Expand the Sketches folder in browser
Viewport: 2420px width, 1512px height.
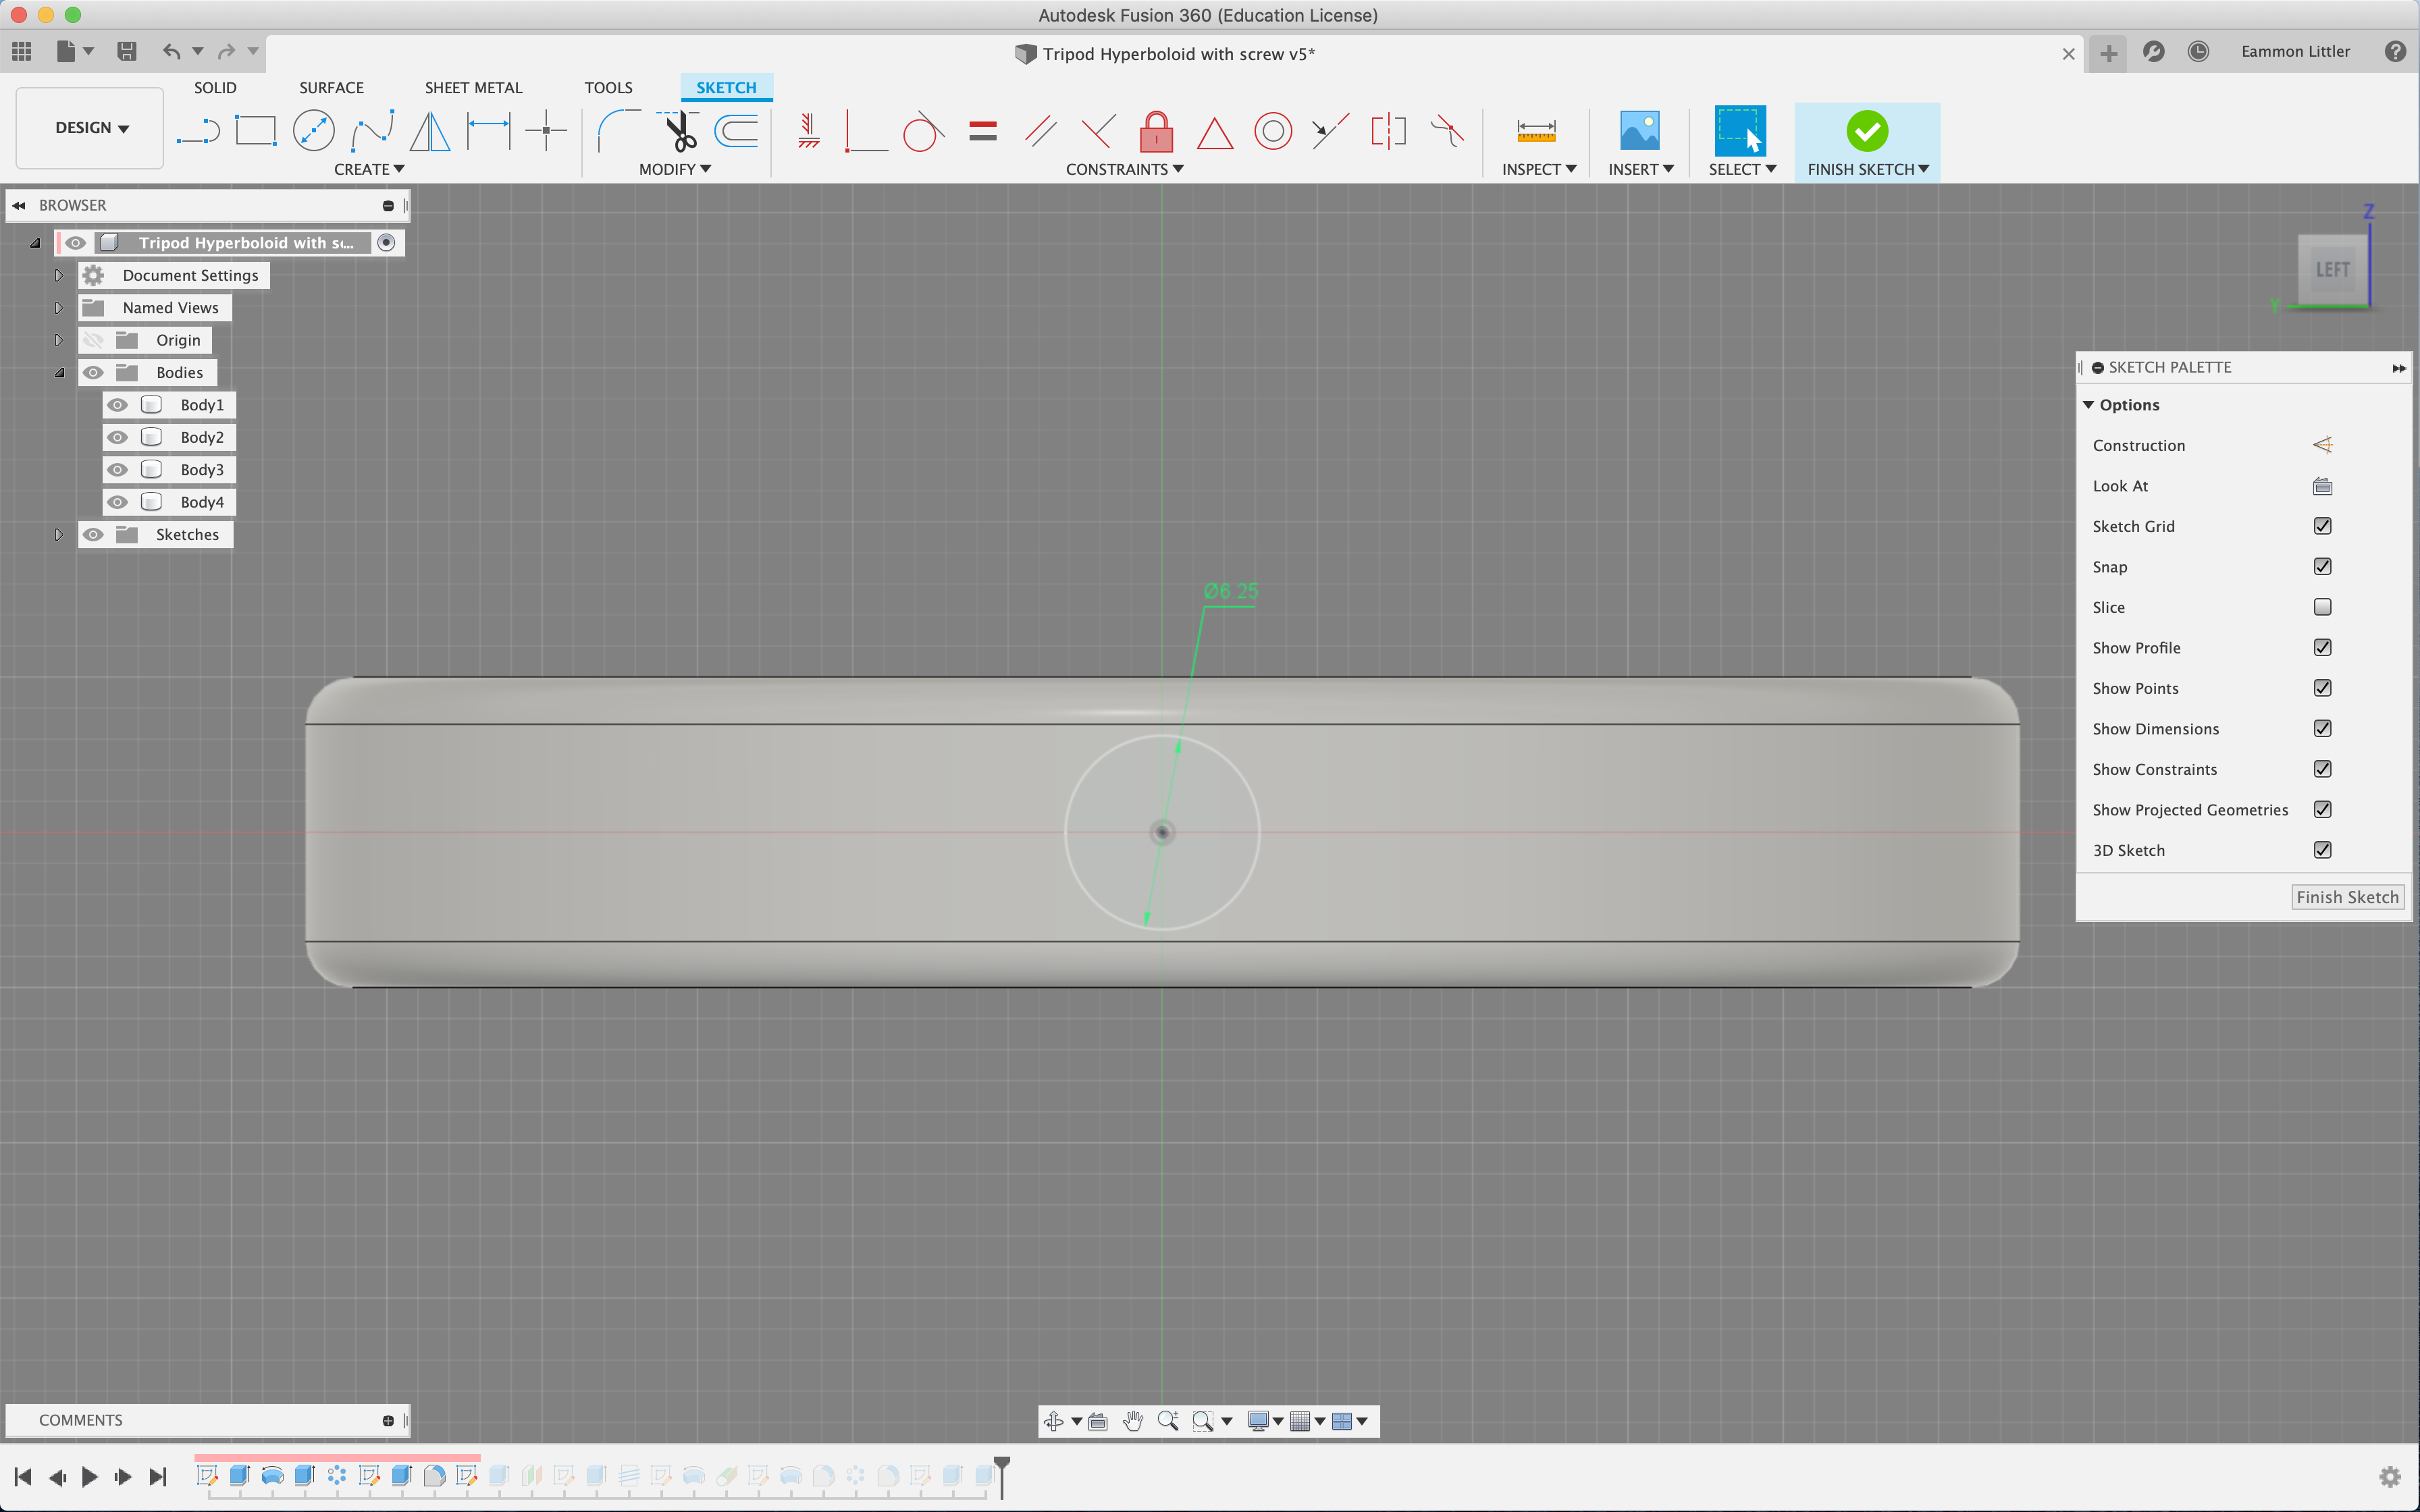pyautogui.click(x=57, y=535)
